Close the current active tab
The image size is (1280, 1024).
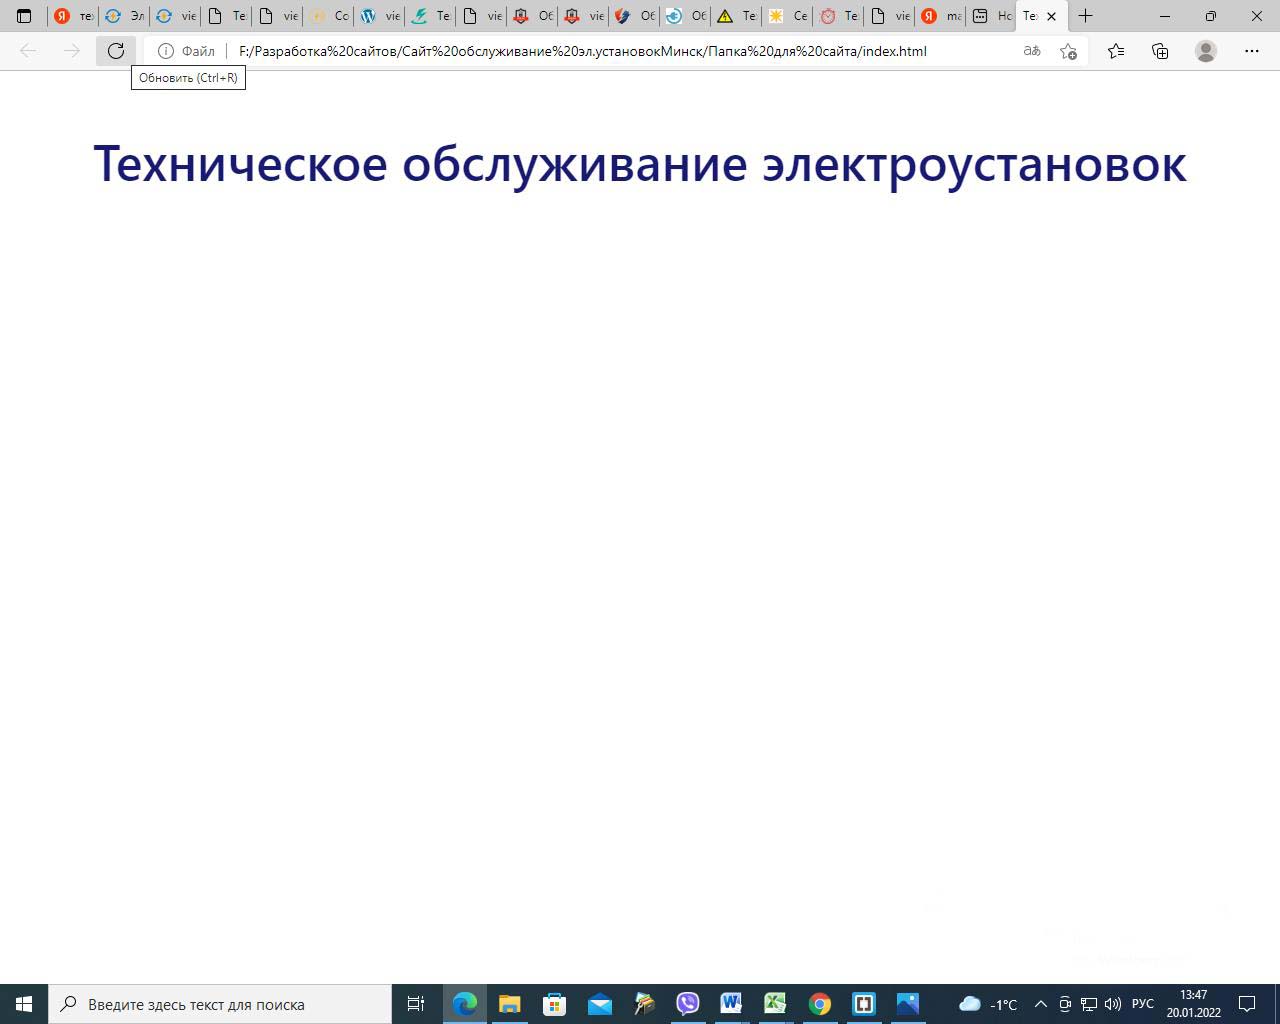pos(1051,16)
